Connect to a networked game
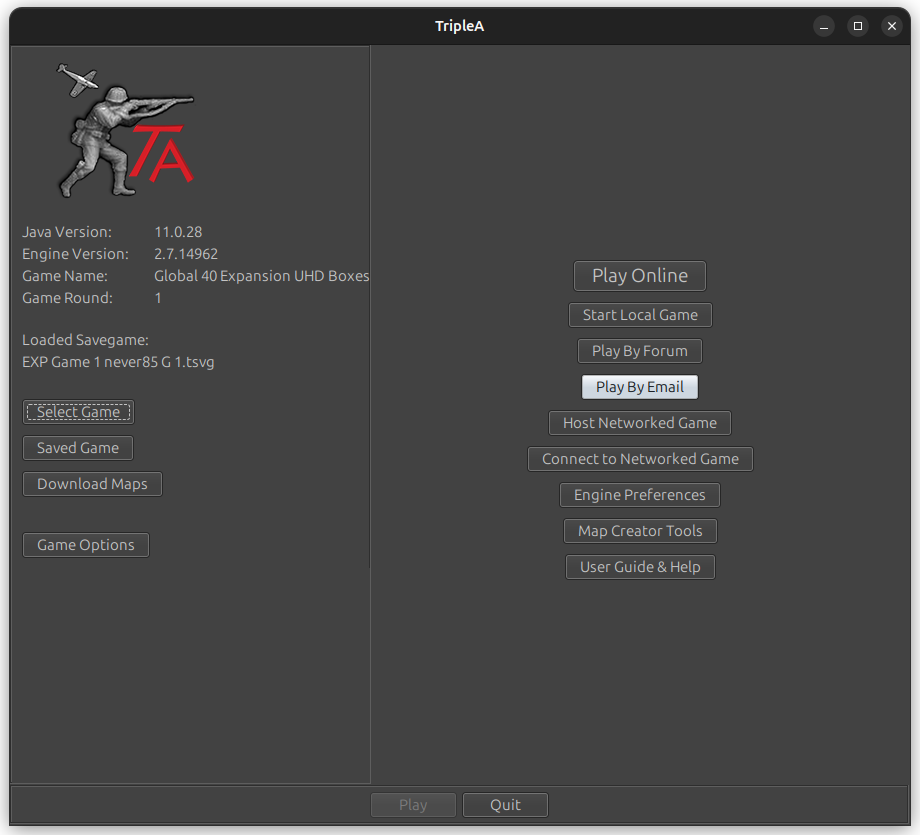The width and height of the screenshot is (920, 835). pyautogui.click(x=639, y=458)
